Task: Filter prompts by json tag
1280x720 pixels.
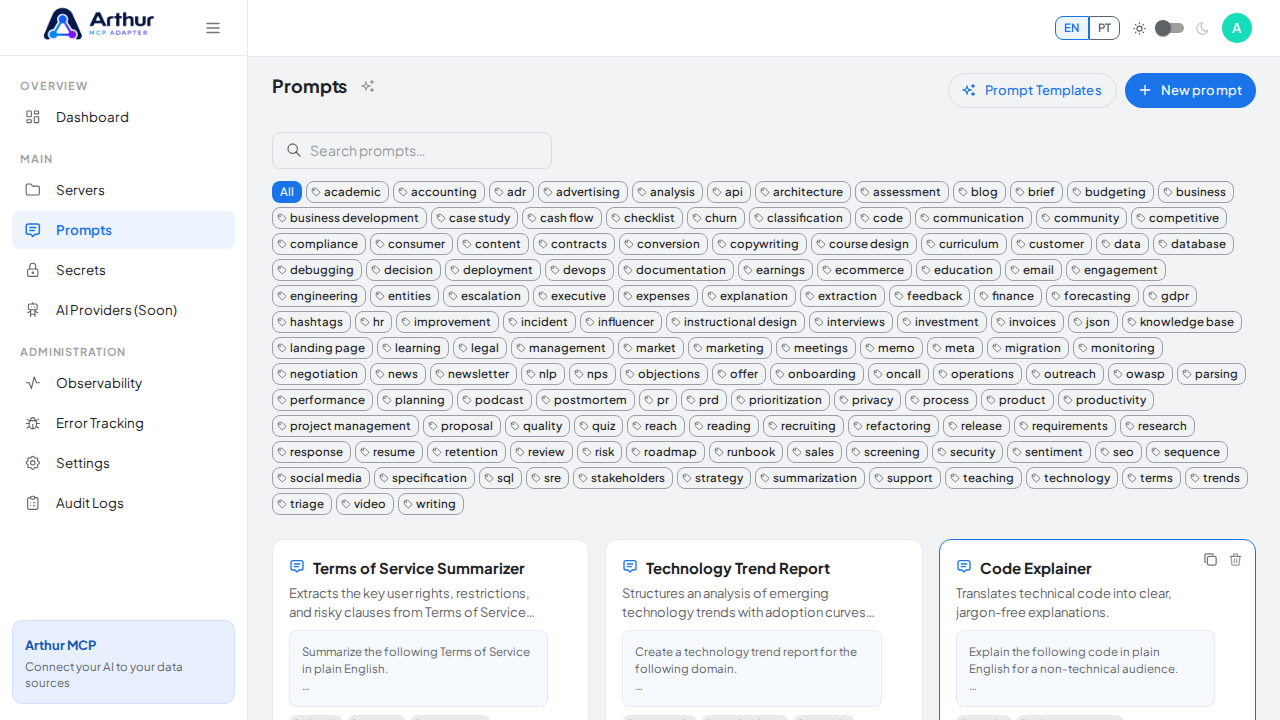Action: pyautogui.click(x=1093, y=322)
